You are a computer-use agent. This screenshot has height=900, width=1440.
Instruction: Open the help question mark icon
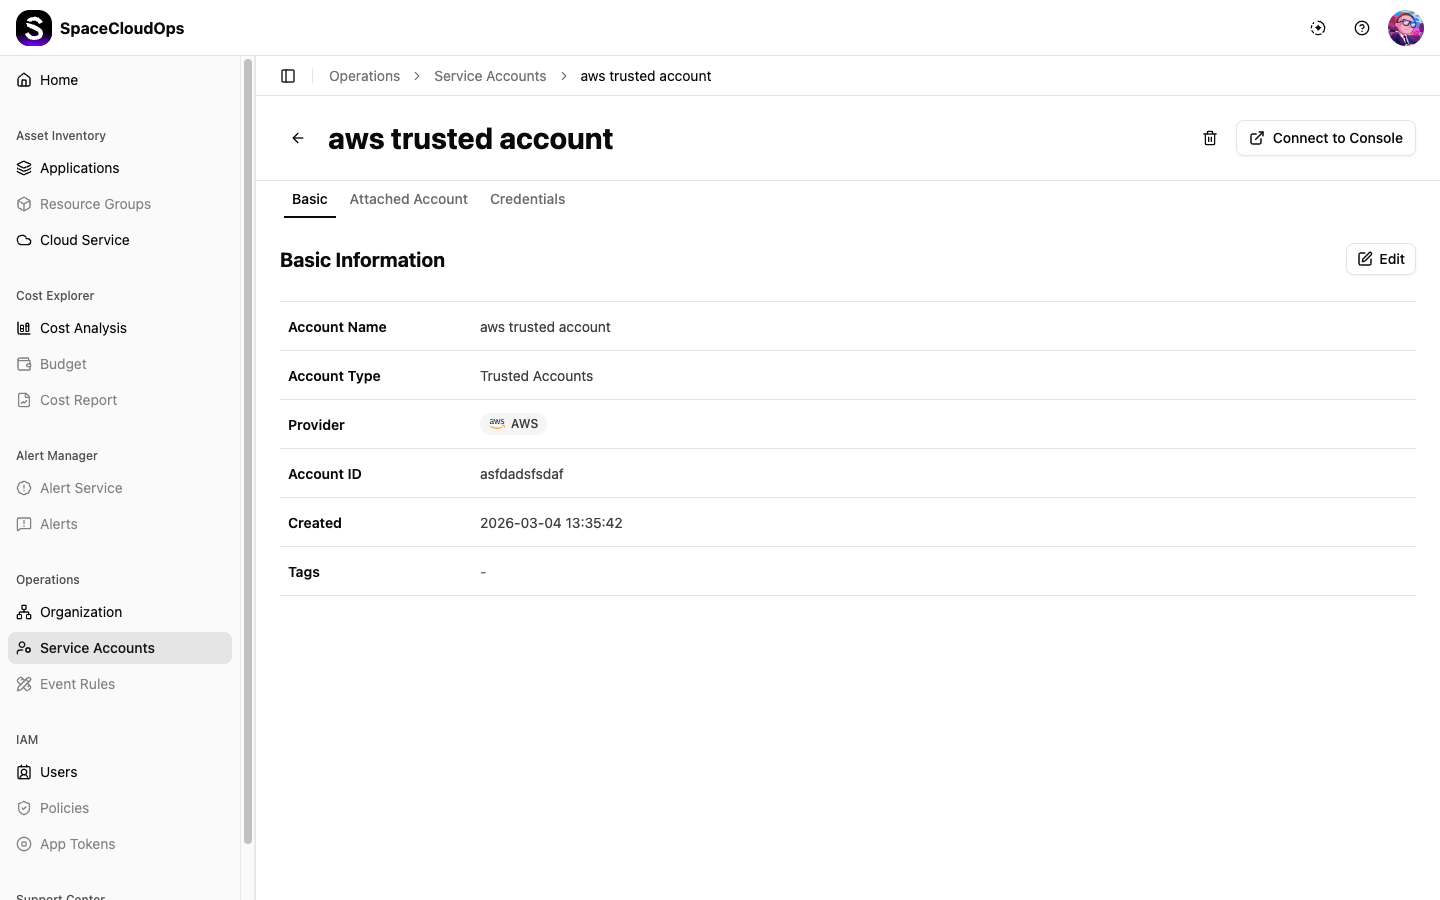(1362, 28)
